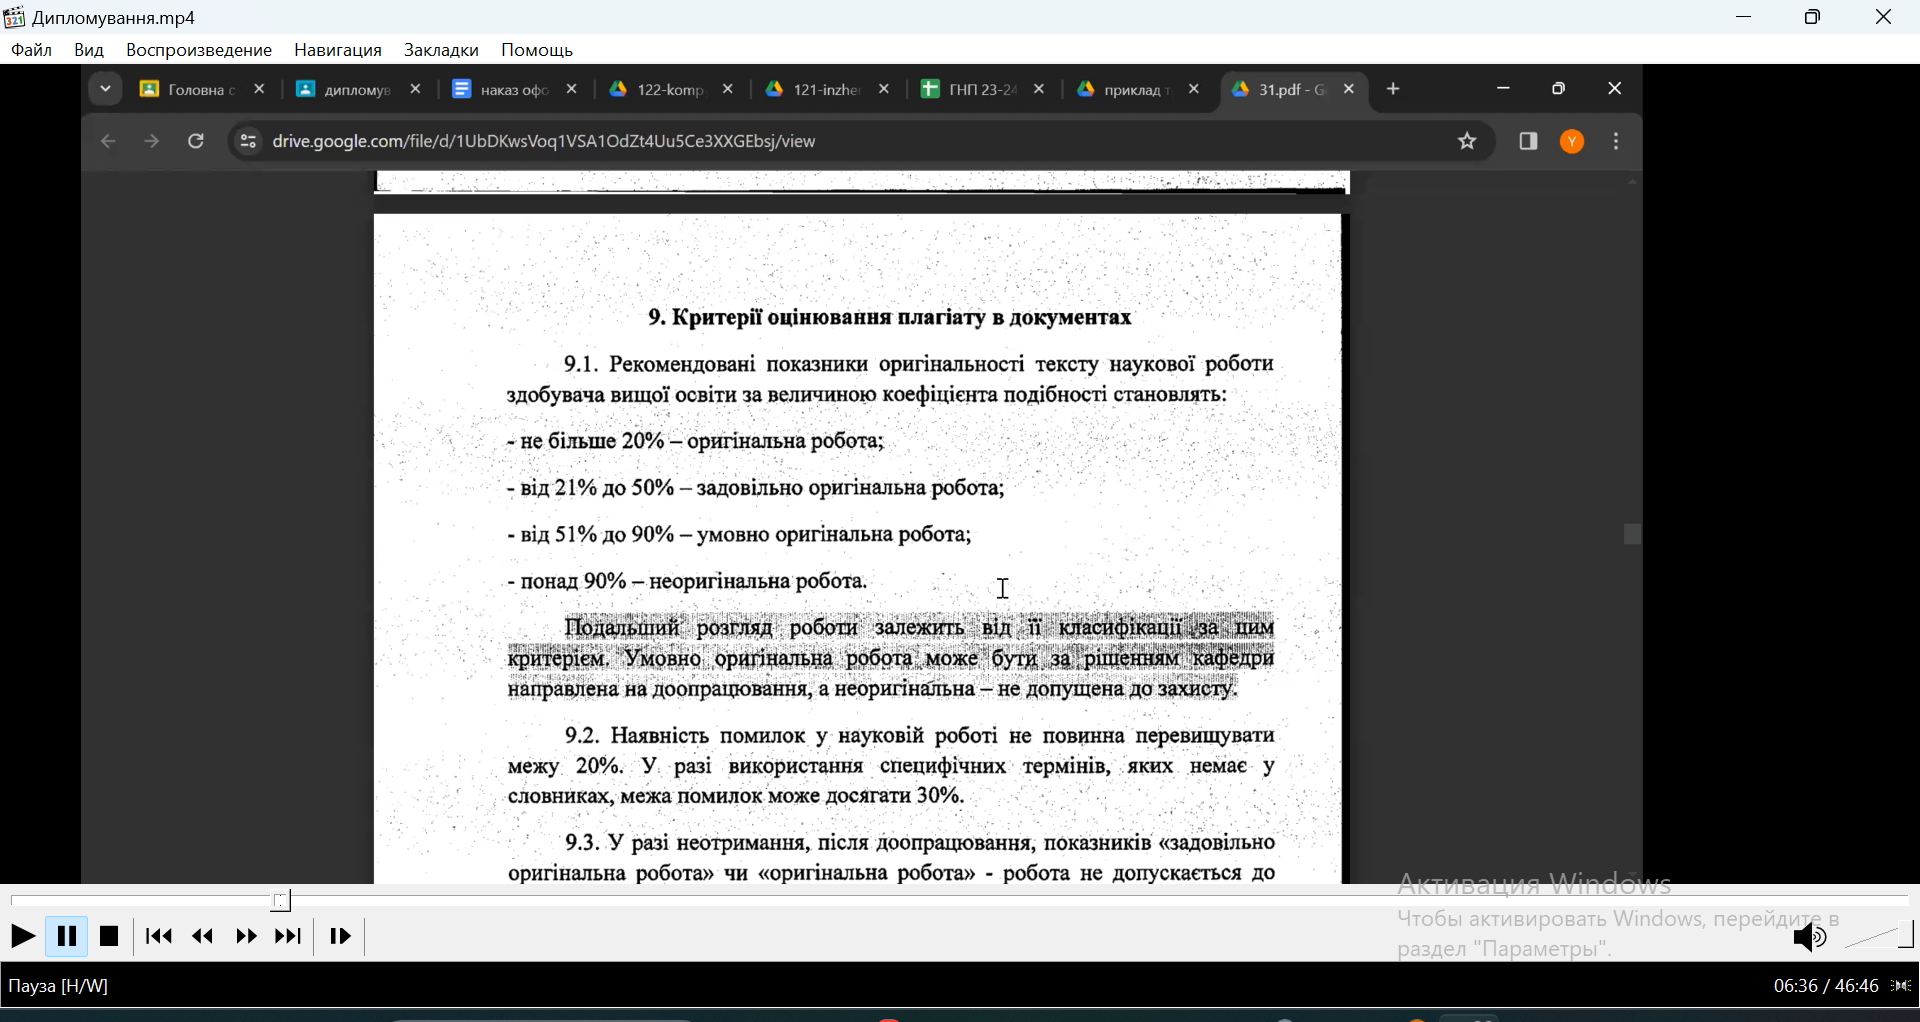This screenshot has height=1022, width=1920.
Task: Click the browser back arrow
Action: coord(108,142)
